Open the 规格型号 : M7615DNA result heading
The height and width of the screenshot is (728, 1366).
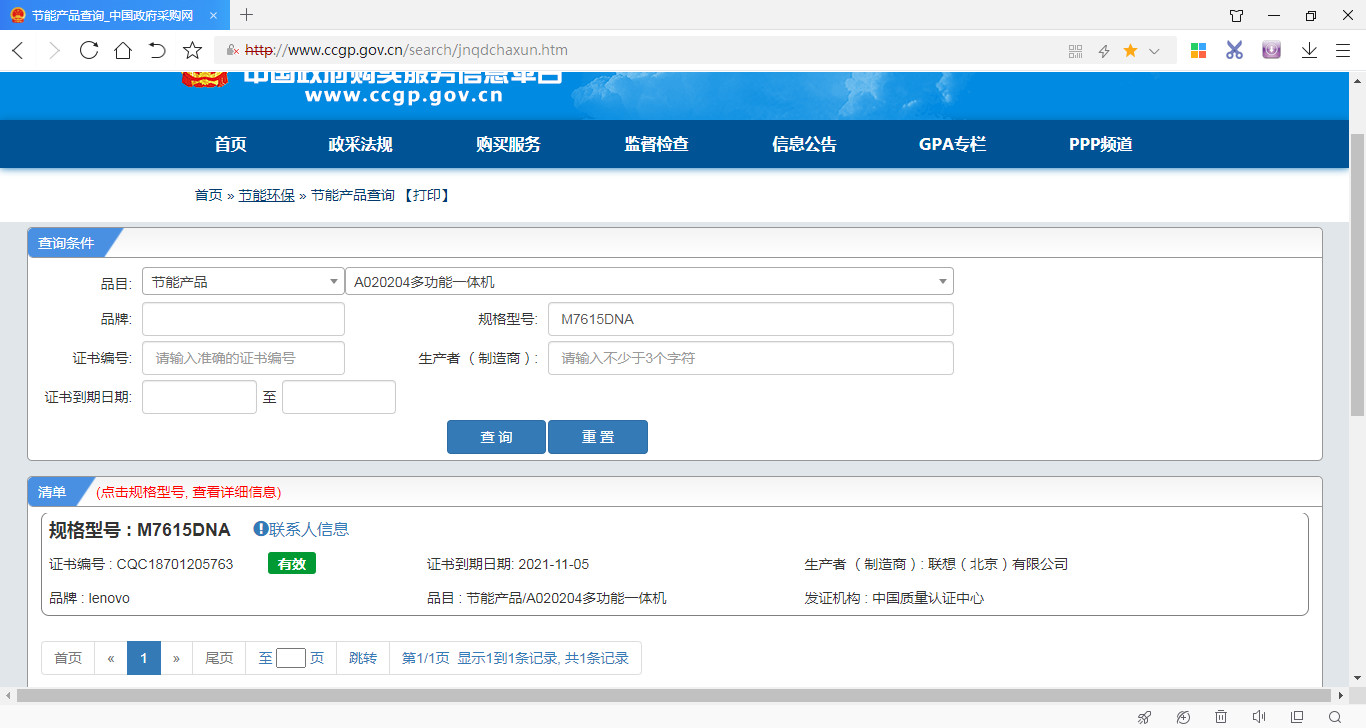click(x=140, y=530)
